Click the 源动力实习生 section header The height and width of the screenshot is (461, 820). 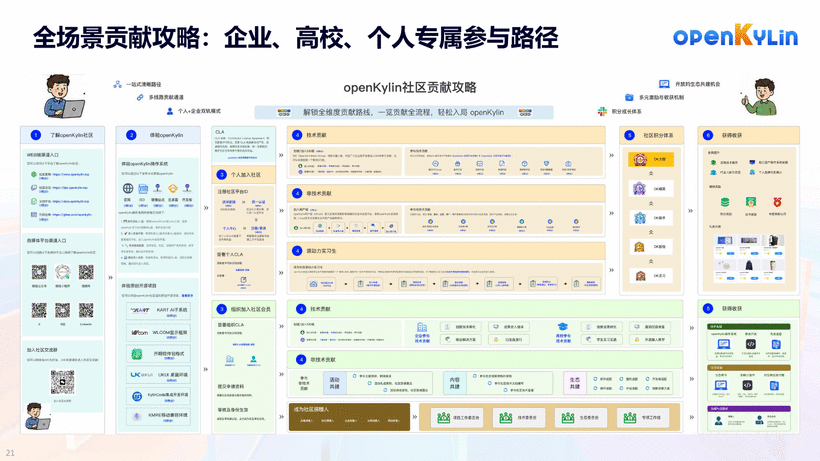[x=446, y=251]
